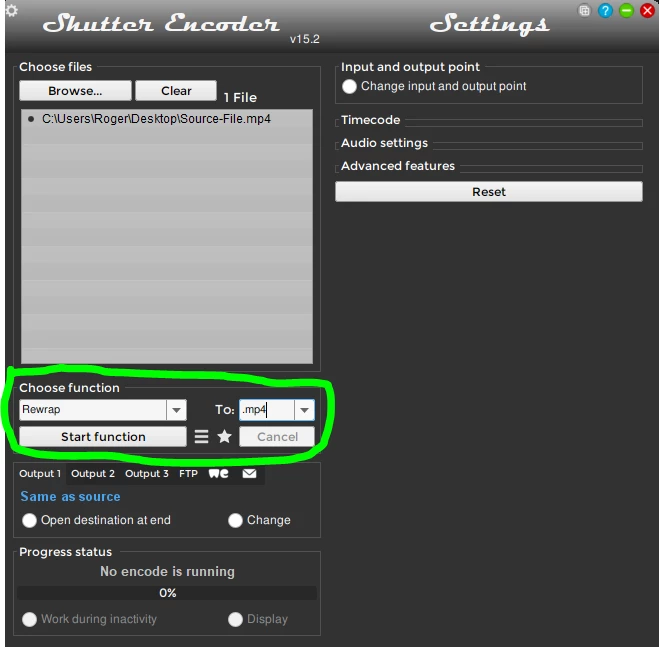Click the No encode is running status
The image size is (659, 647).
click(167, 572)
